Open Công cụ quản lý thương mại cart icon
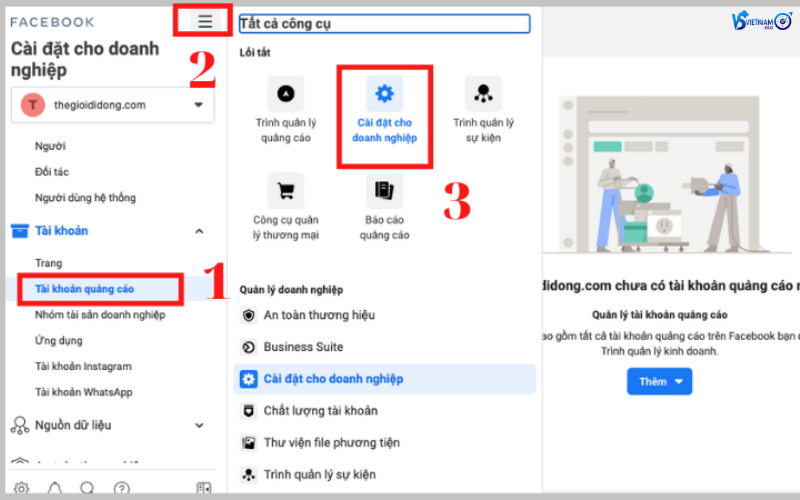Screen dimensions: 800x500 point(285,190)
